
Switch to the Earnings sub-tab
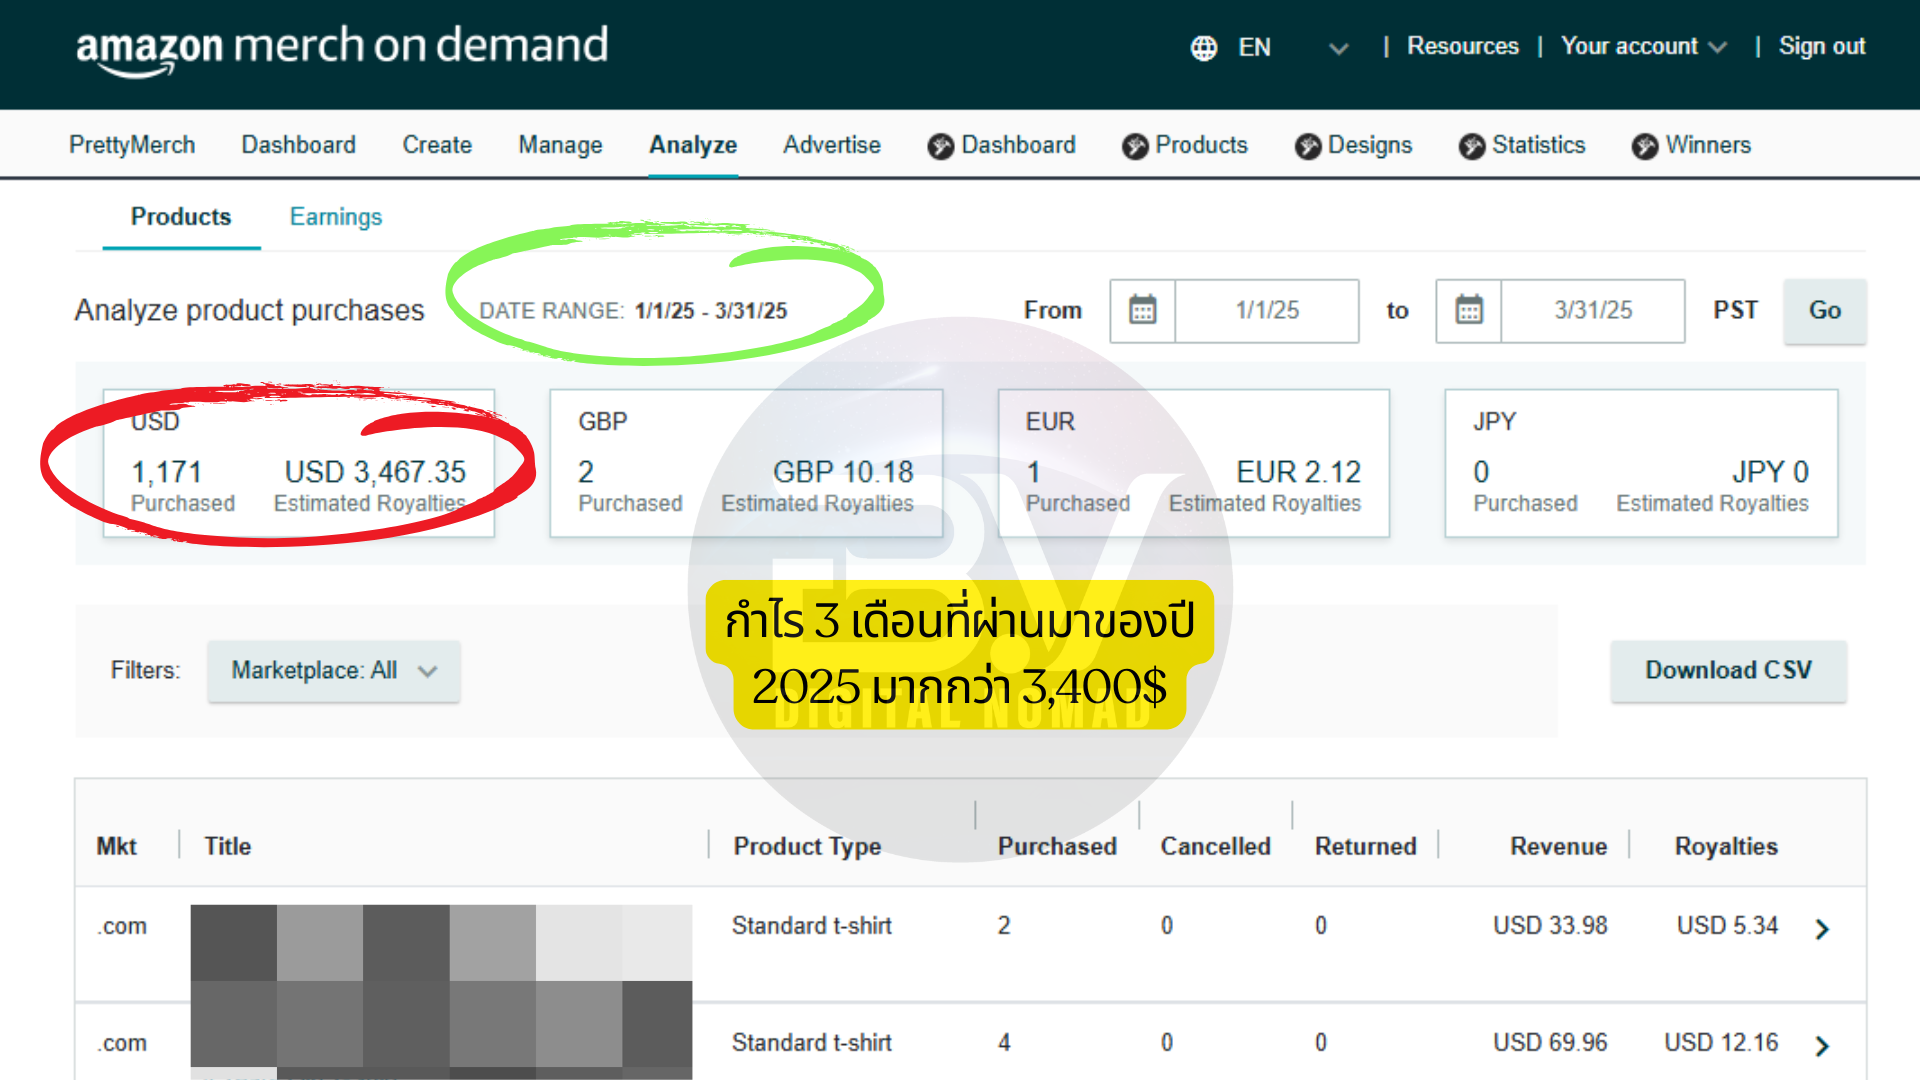[336, 217]
